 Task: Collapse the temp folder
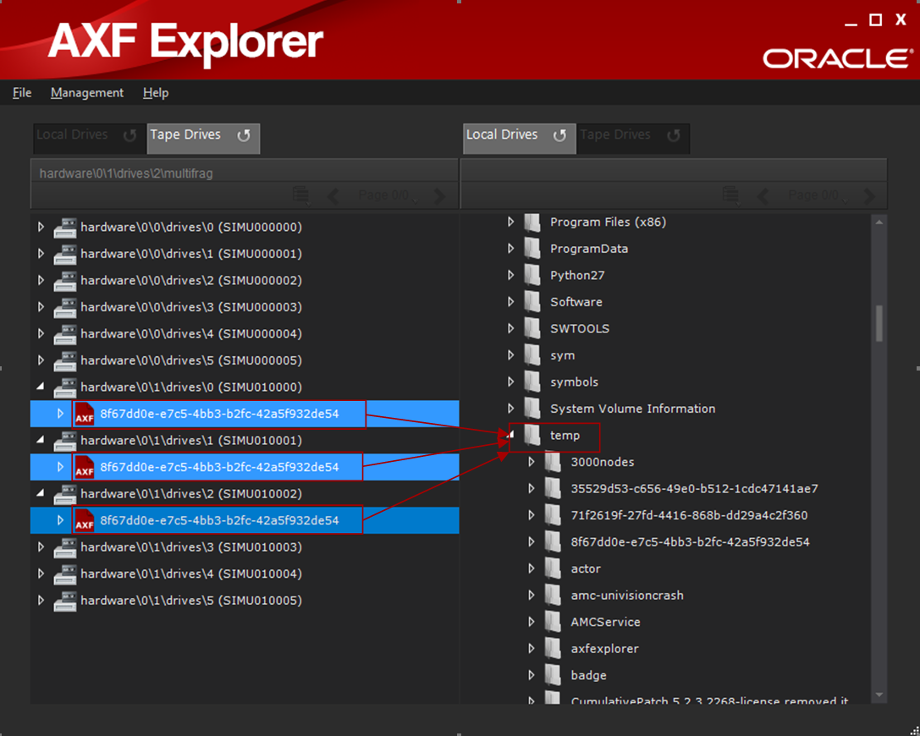point(510,435)
